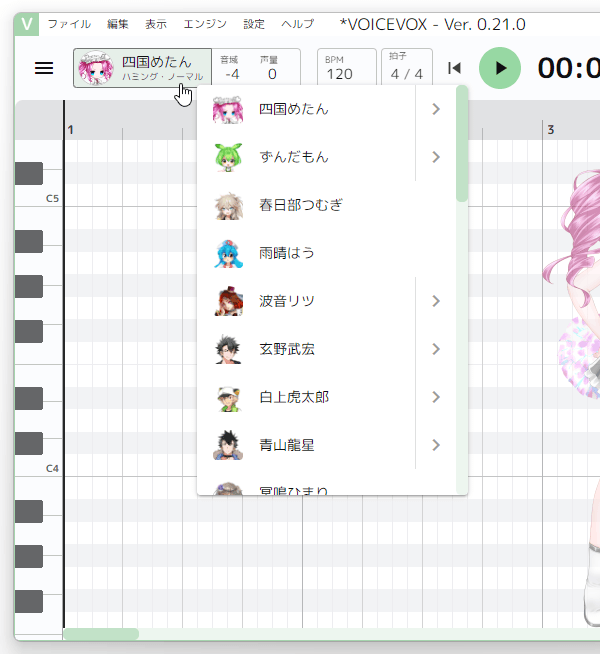This screenshot has height=654, width=600.
Task: Click the piano roll horizontal scrollbar
Action: tap(101, 634)
